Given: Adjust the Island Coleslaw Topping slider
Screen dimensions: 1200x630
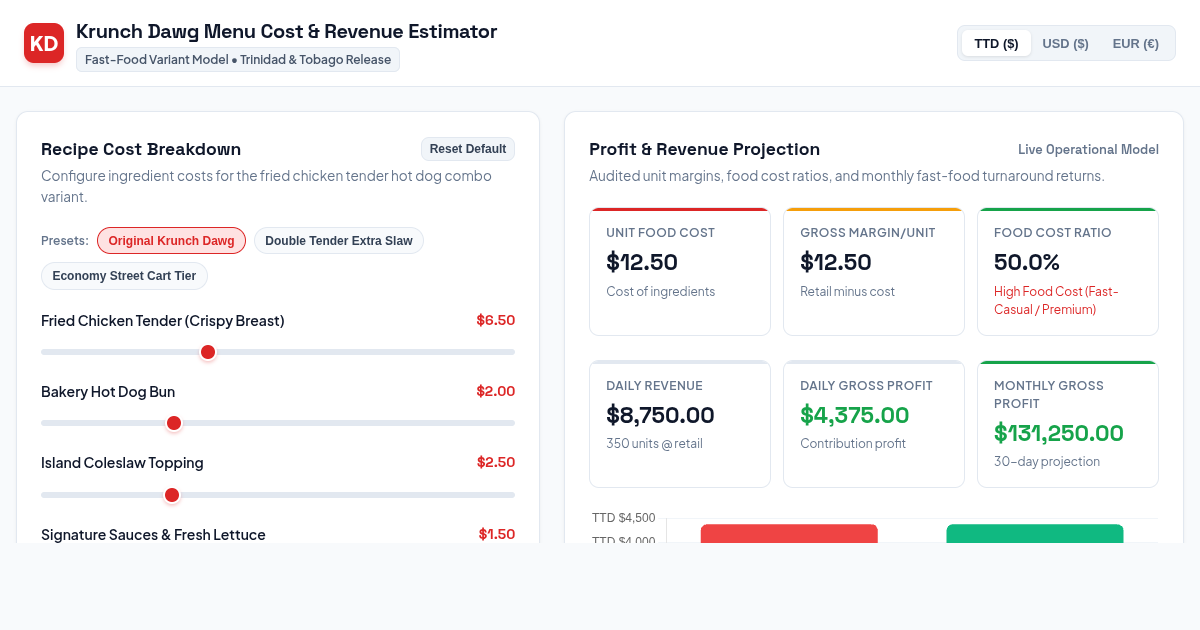Looking at the screenshot, I should (278, 495).
